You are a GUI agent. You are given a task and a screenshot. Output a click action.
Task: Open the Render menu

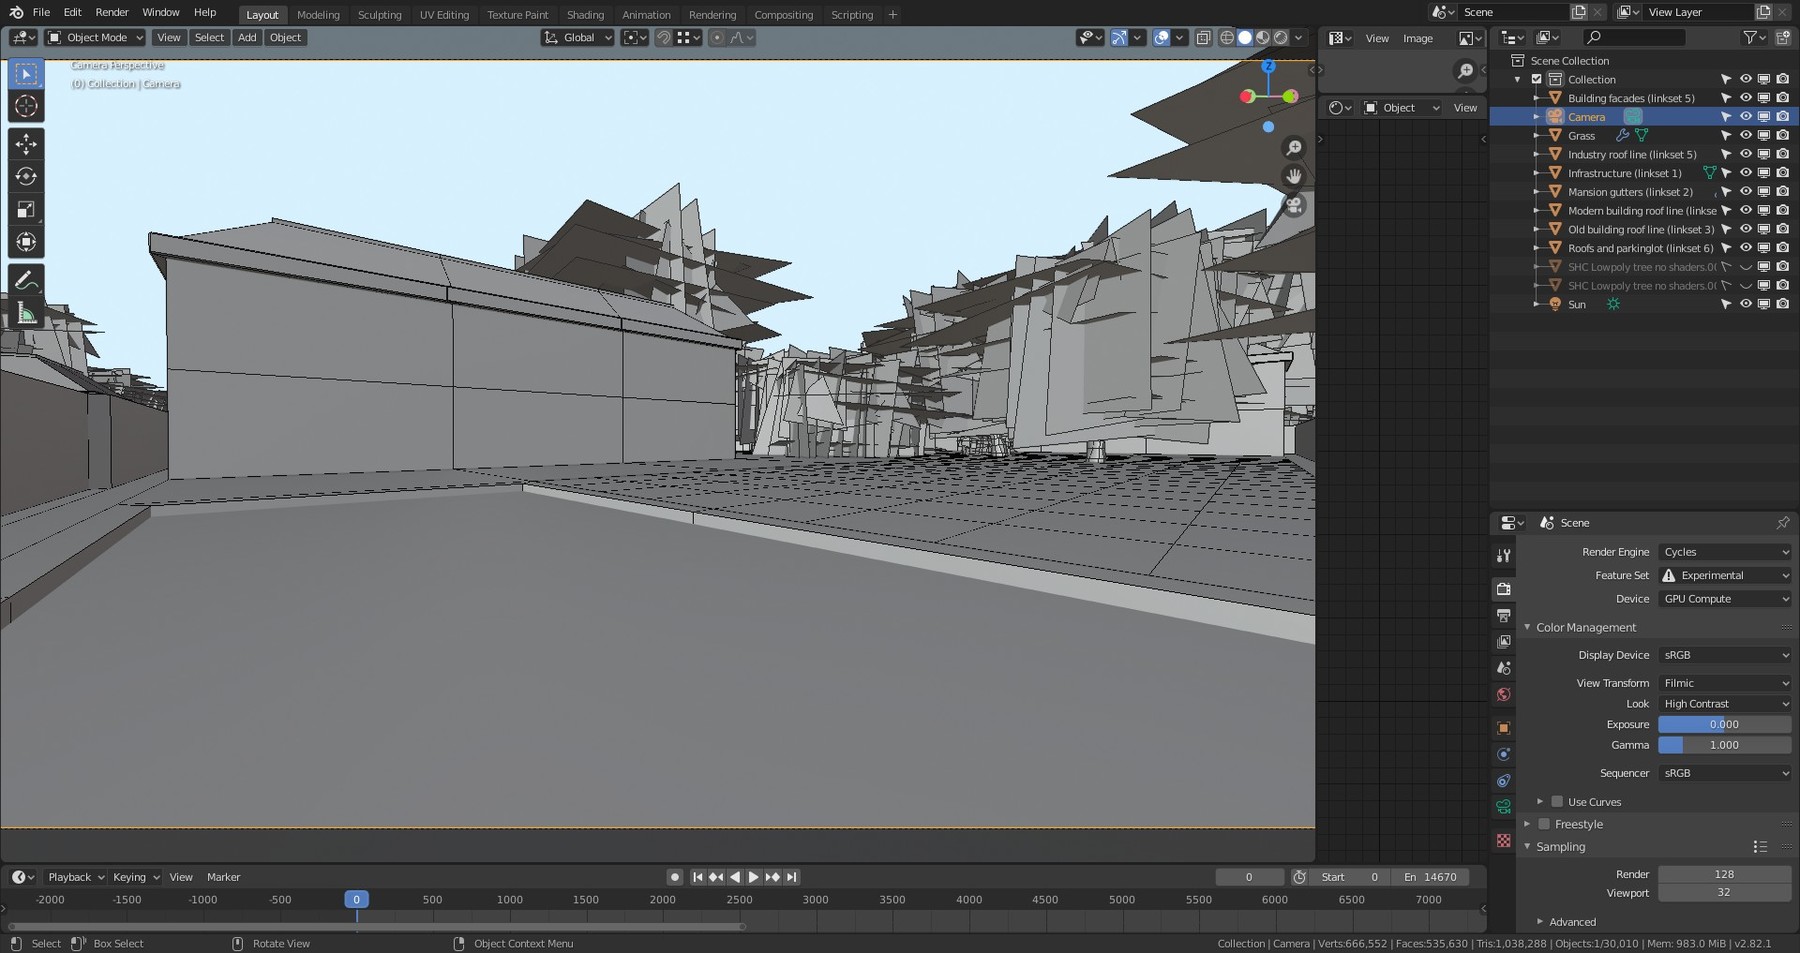[112, 12]
